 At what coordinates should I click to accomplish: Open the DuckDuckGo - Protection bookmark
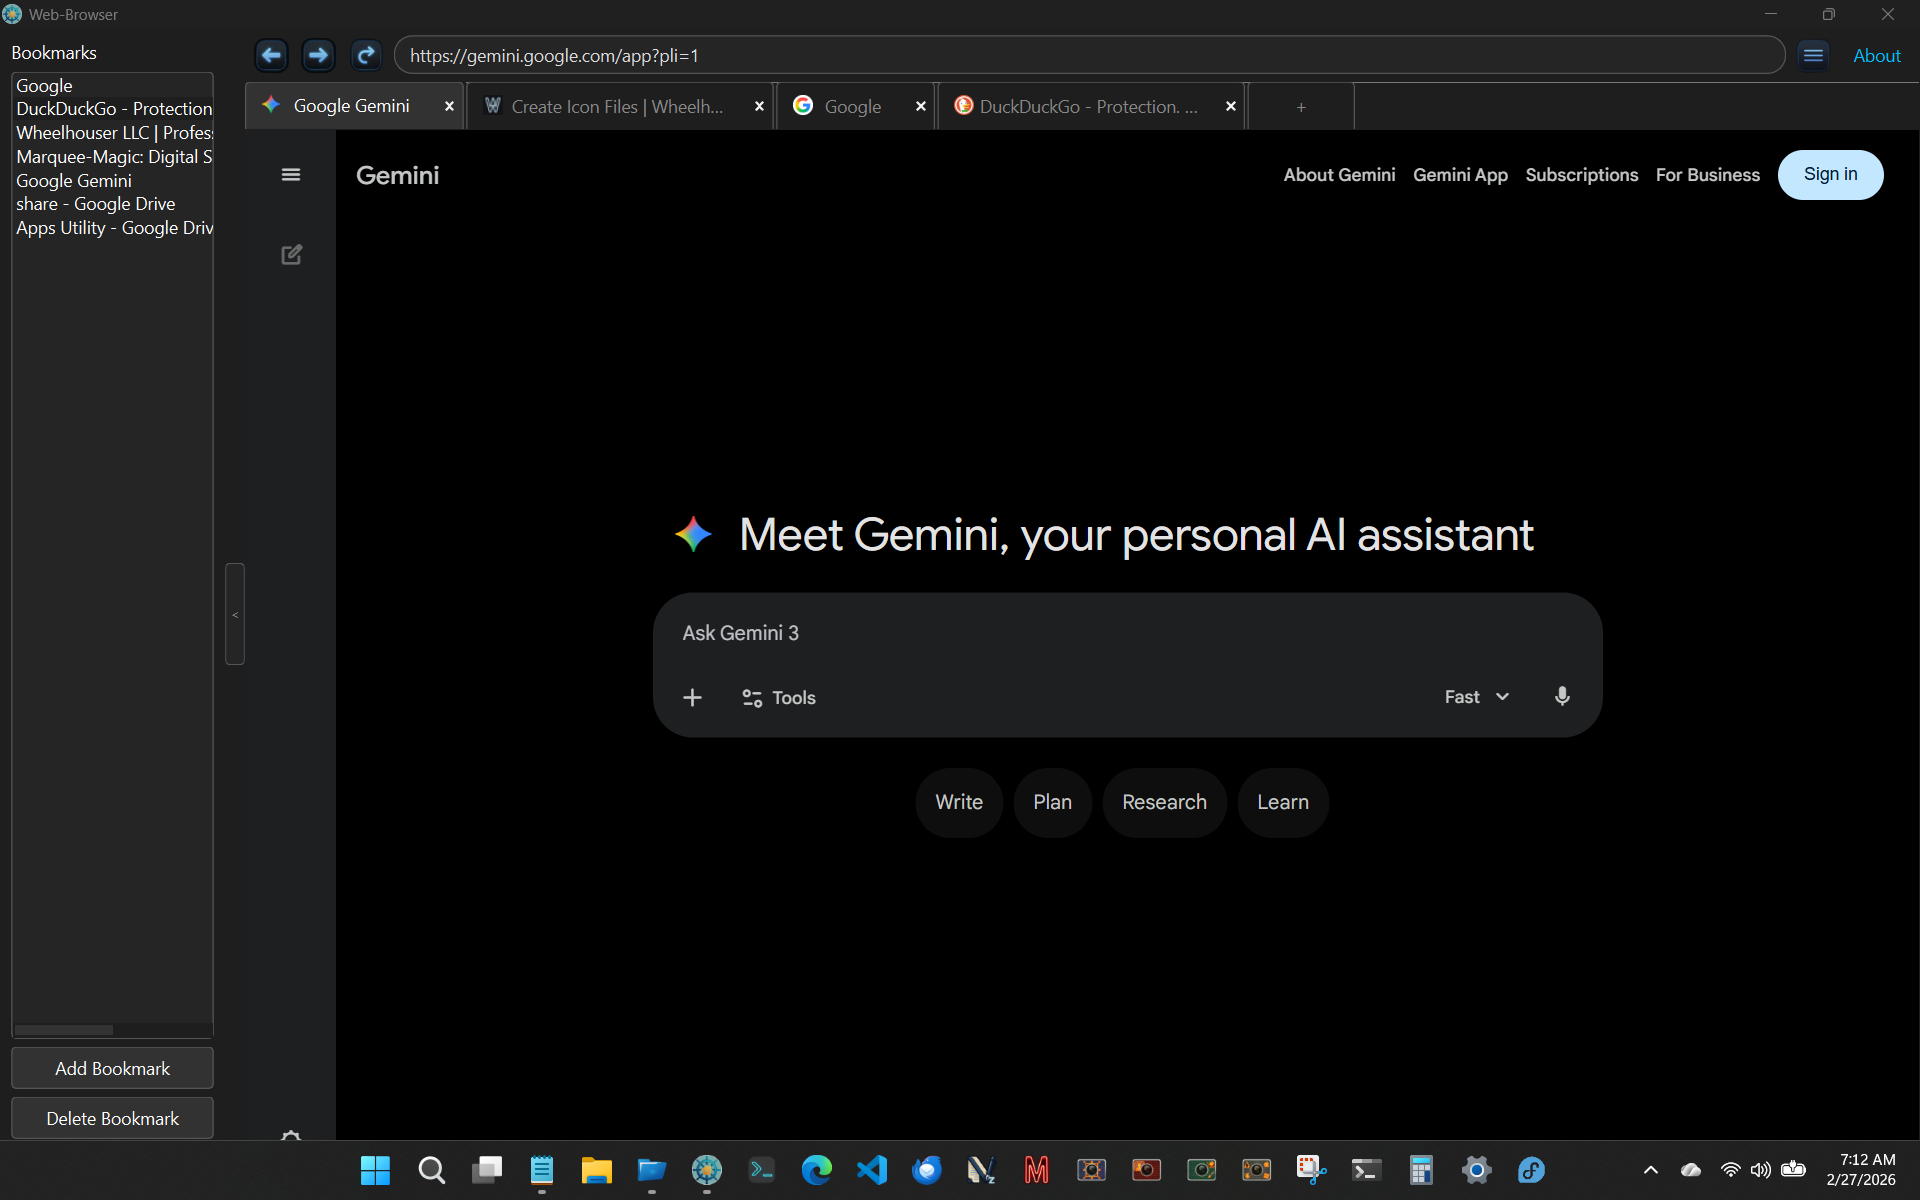point(113,109)
